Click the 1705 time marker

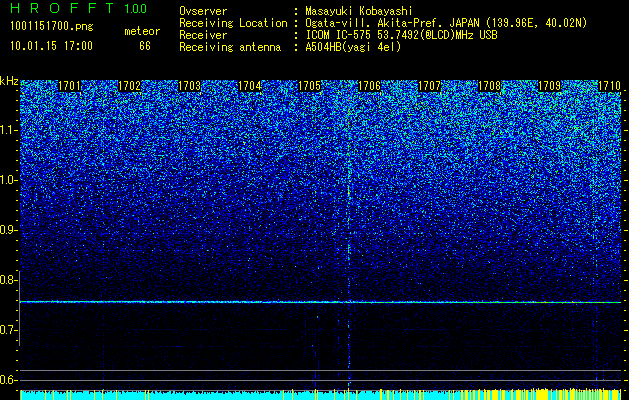pyautogui.click(x=310, y=86)
